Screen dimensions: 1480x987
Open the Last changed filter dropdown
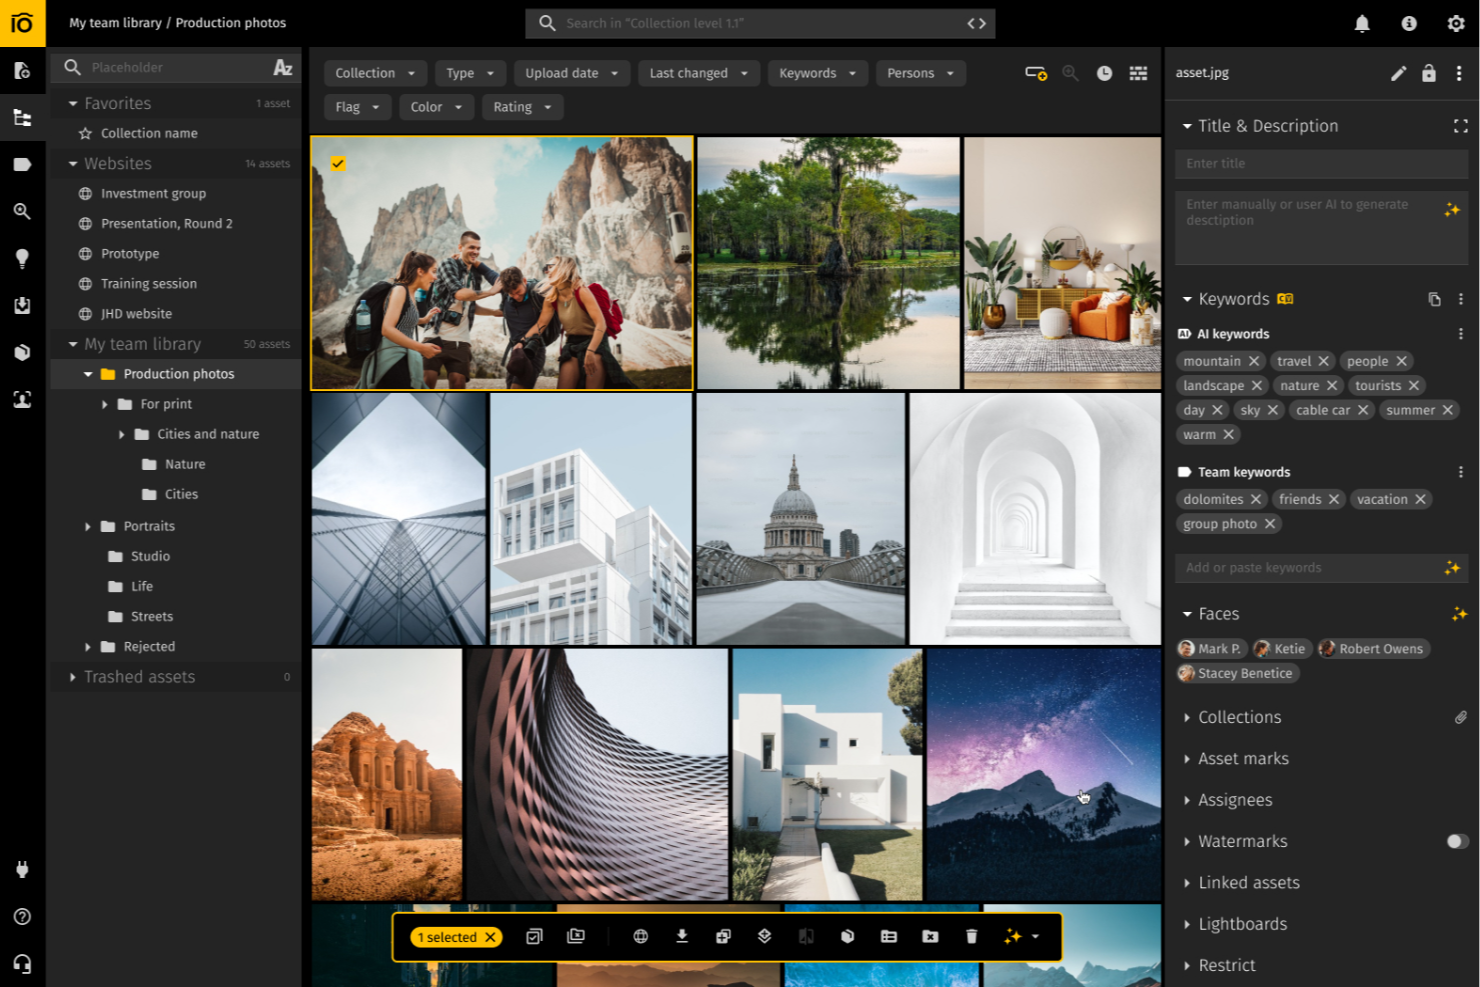click(698, 73)
